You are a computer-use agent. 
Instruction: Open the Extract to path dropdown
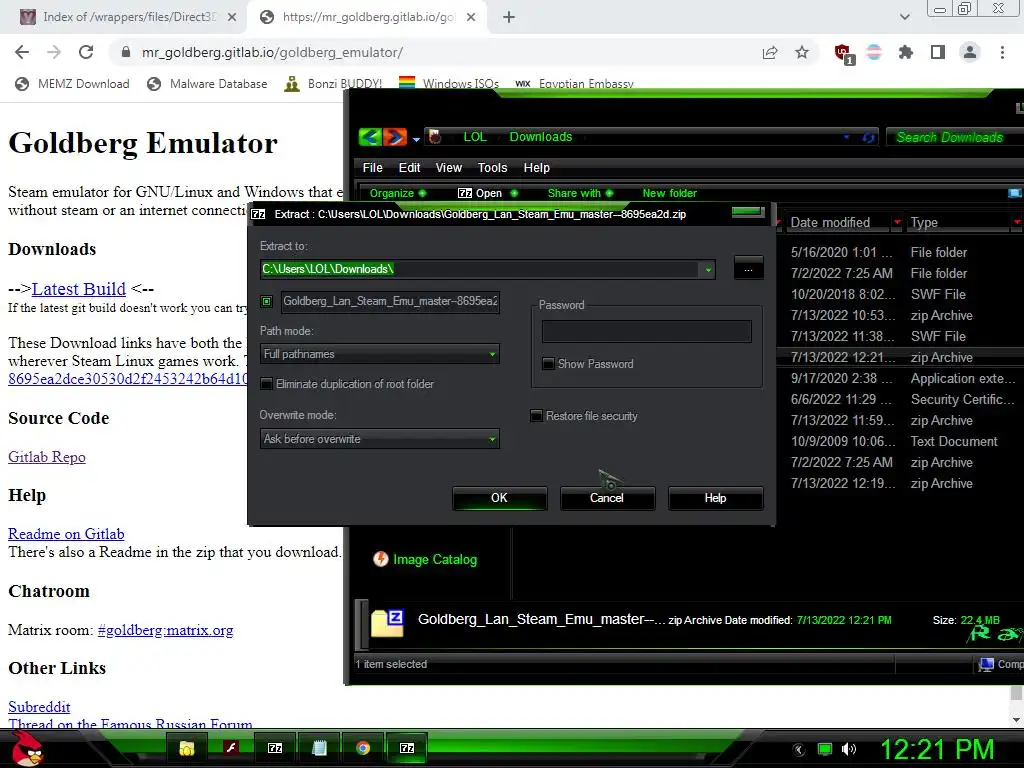tap(708, 270)
